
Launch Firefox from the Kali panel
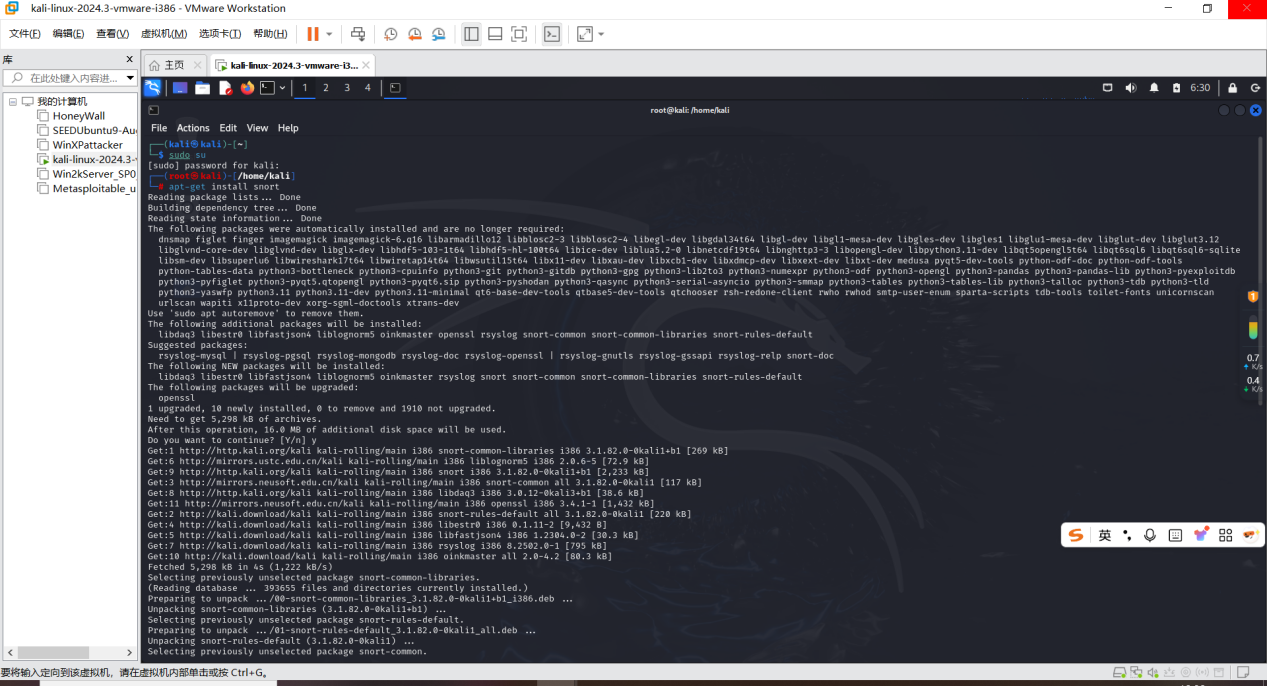click(247, 88)
